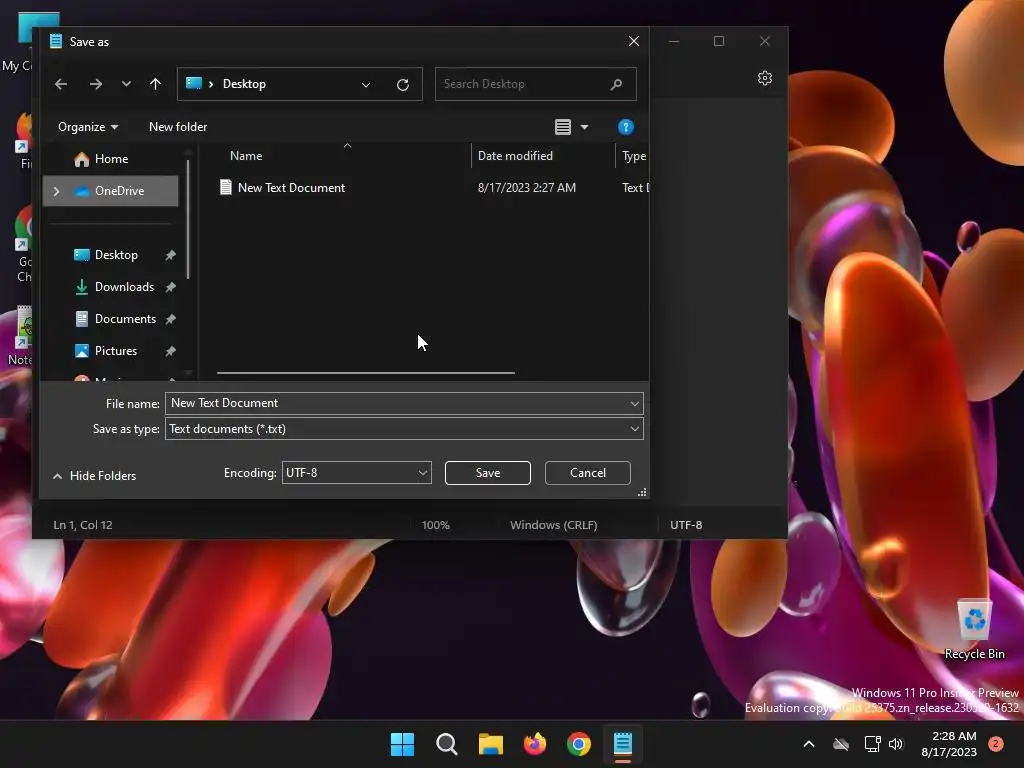Open the clock and date panel
Image resolution: width=1024 pixels, height=768 pixels.
click(x=949, y=744)
